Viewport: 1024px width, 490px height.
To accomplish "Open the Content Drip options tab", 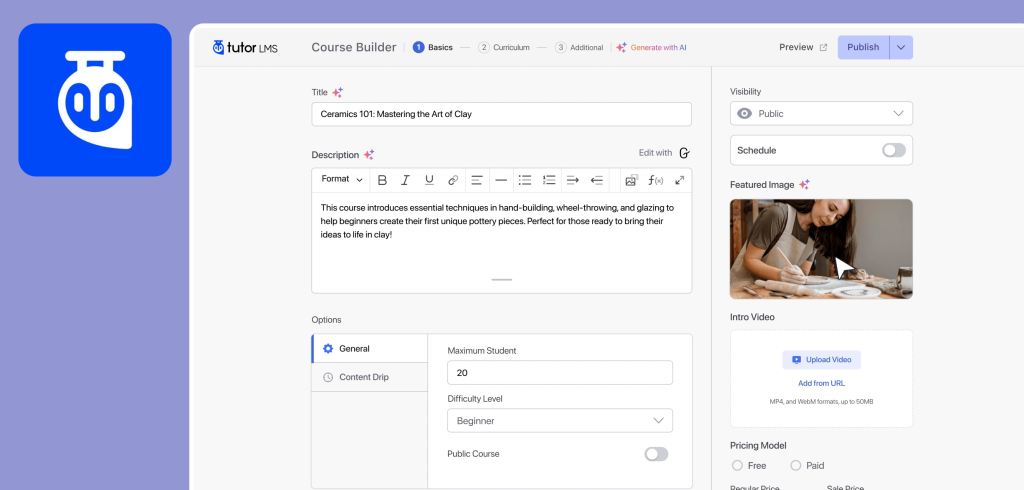I will (x=370, y=378).
